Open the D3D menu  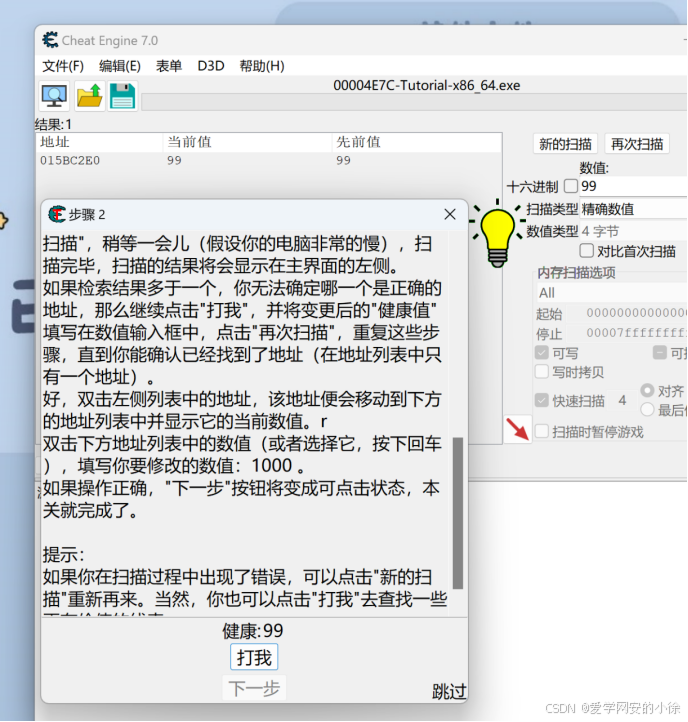point(211,66)
